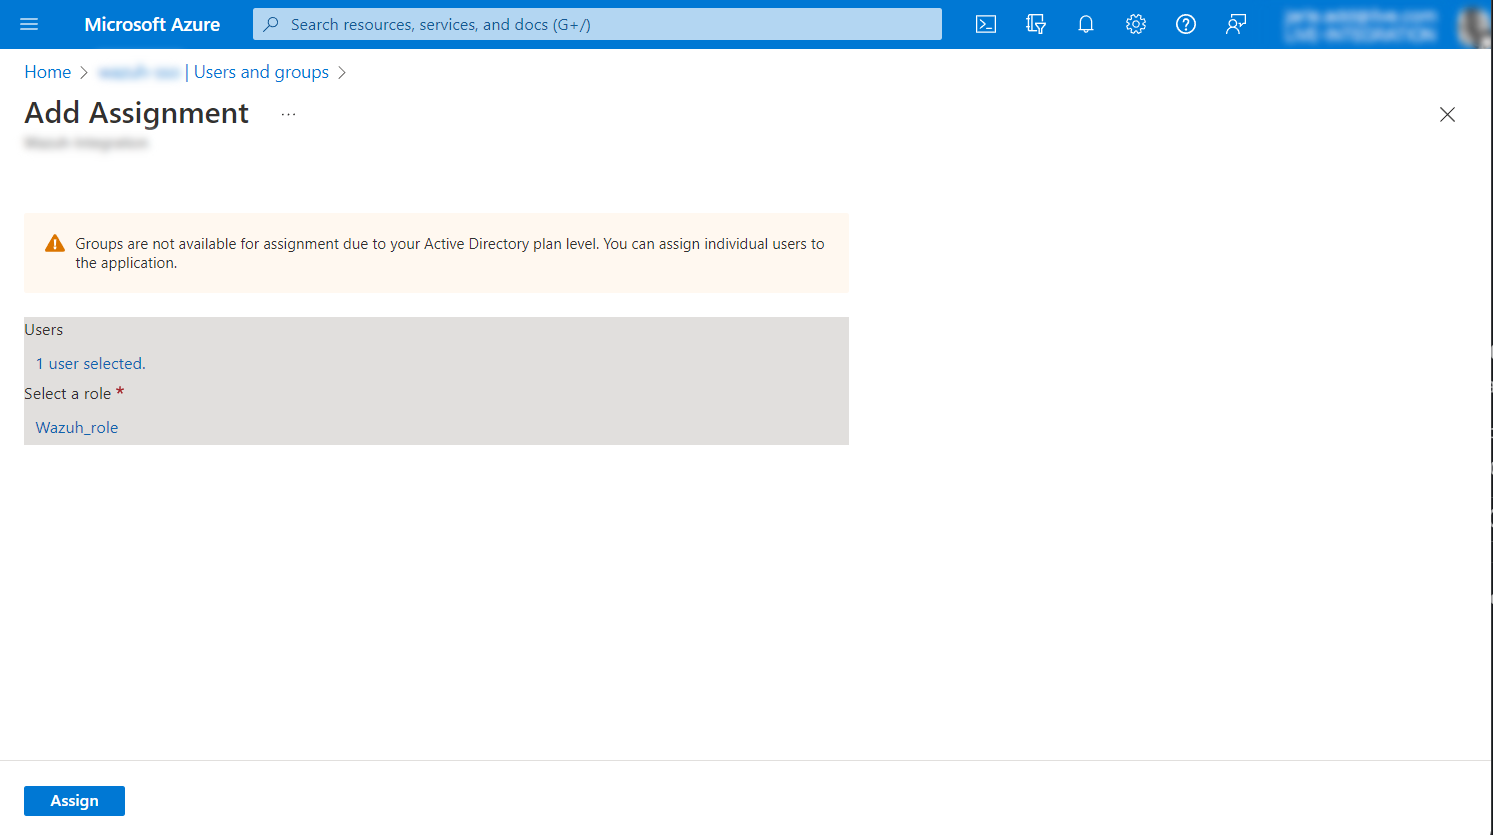Open the Wazuh_role selection link
The height and width of the screenshot is (835, 1493).
coord(77,428)
